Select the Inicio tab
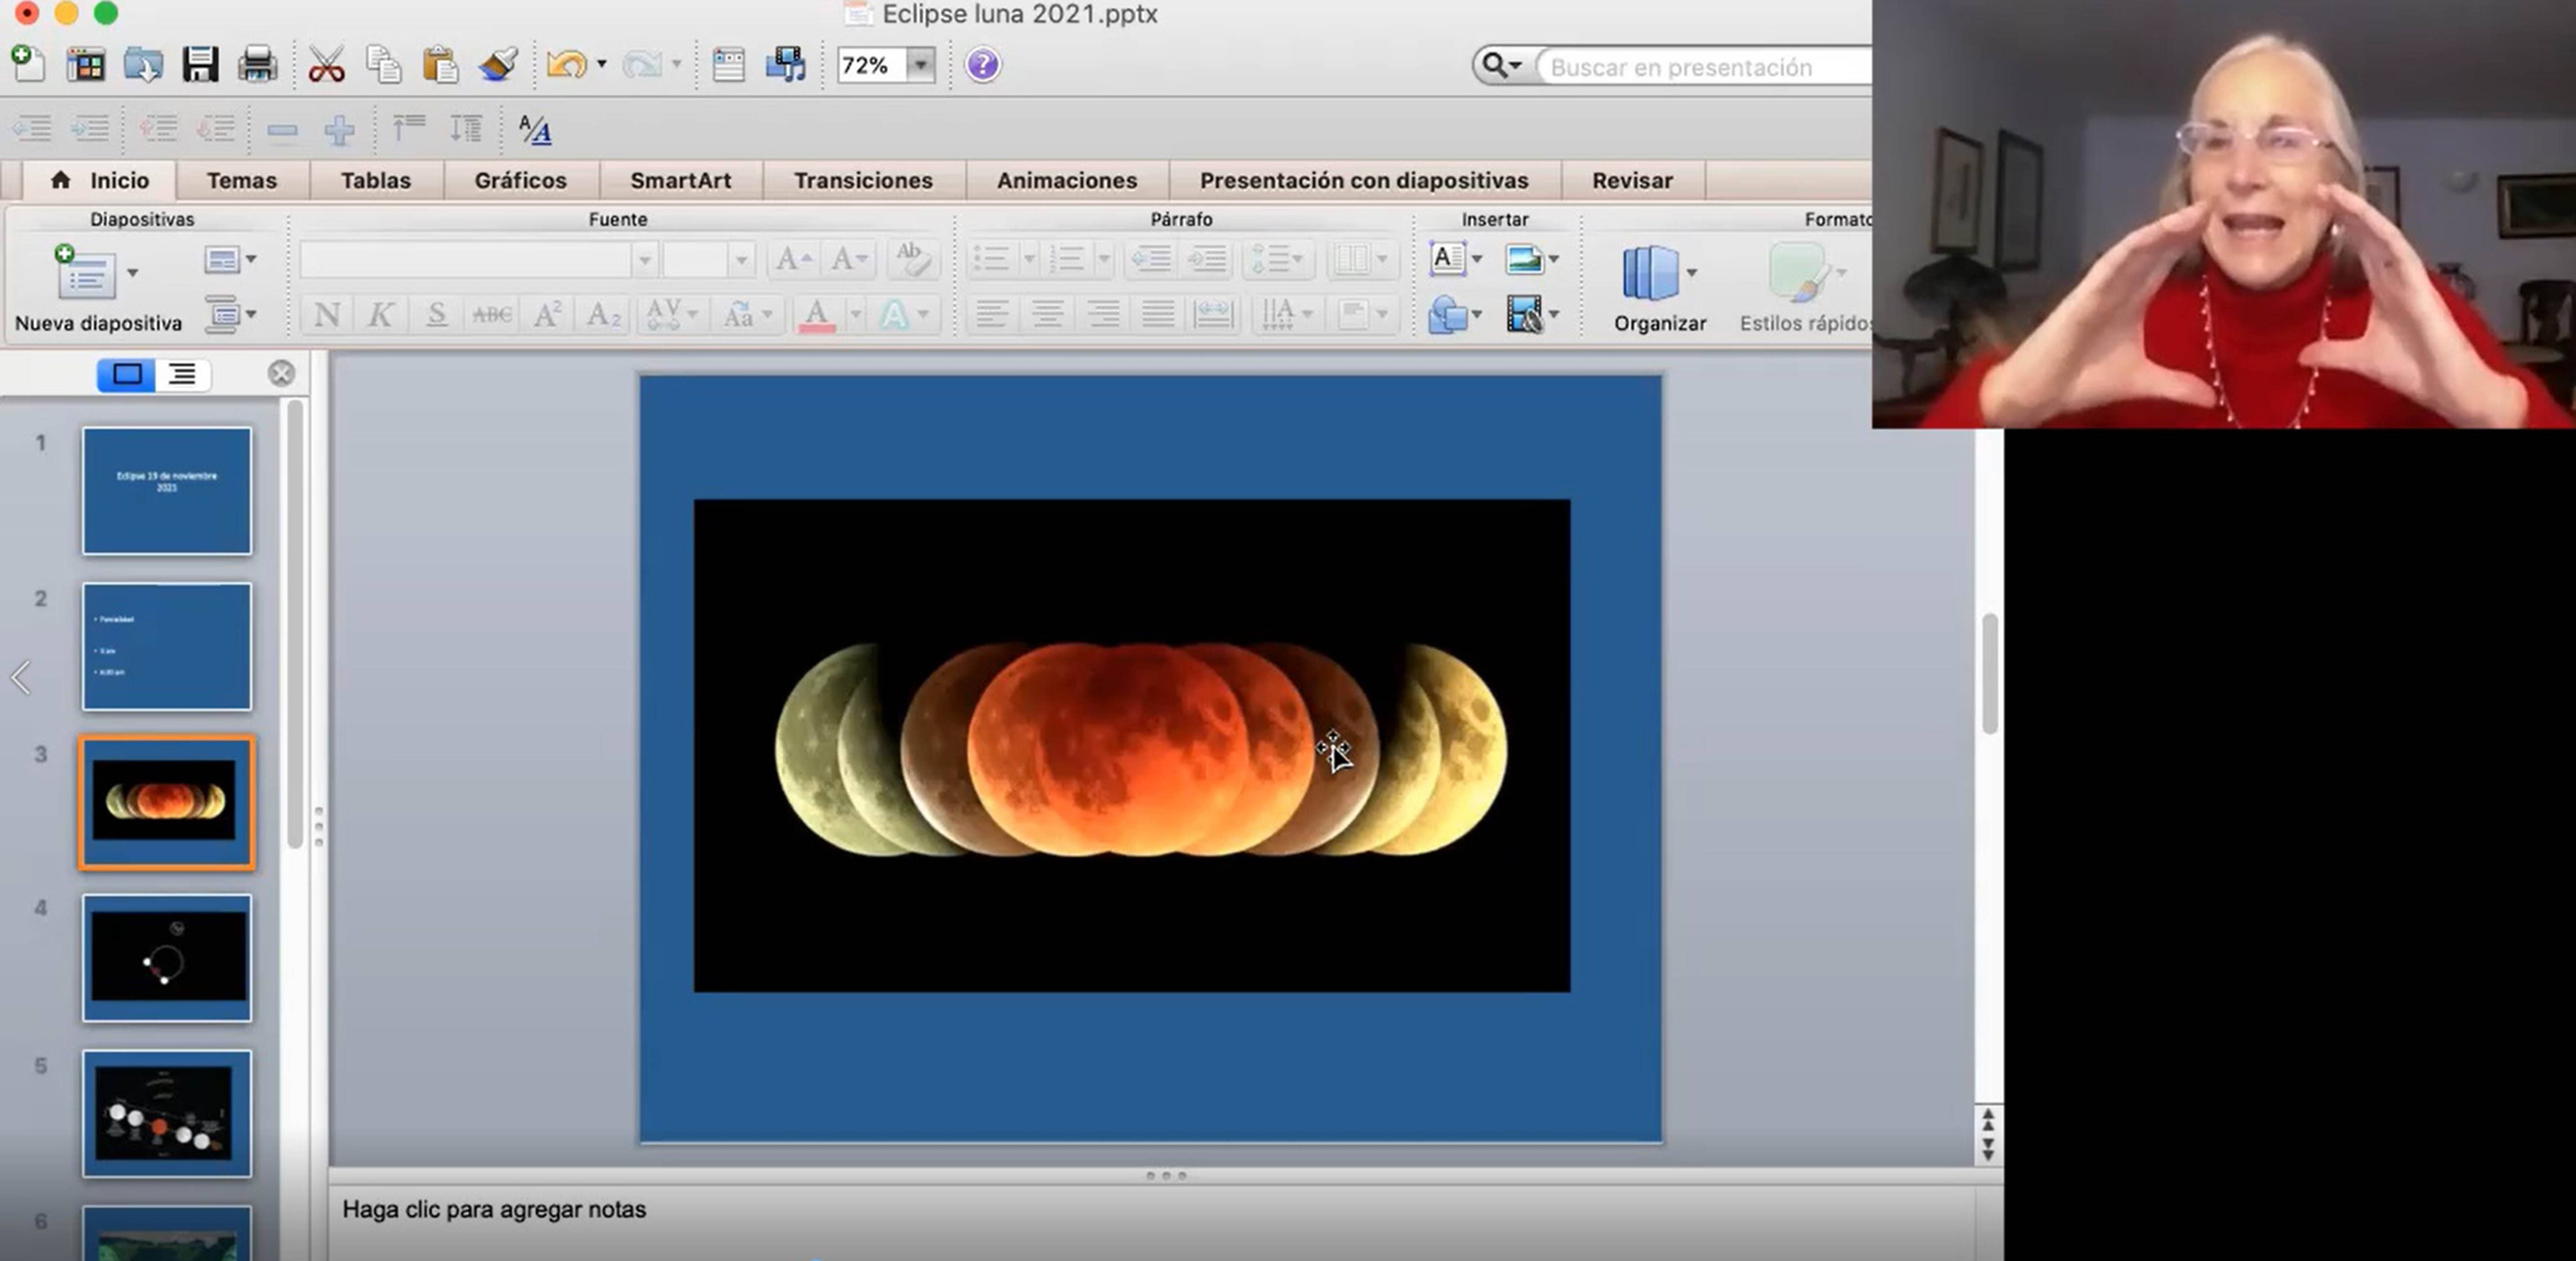This screenshot has height=1261, width=2576. tap(100, 181)
